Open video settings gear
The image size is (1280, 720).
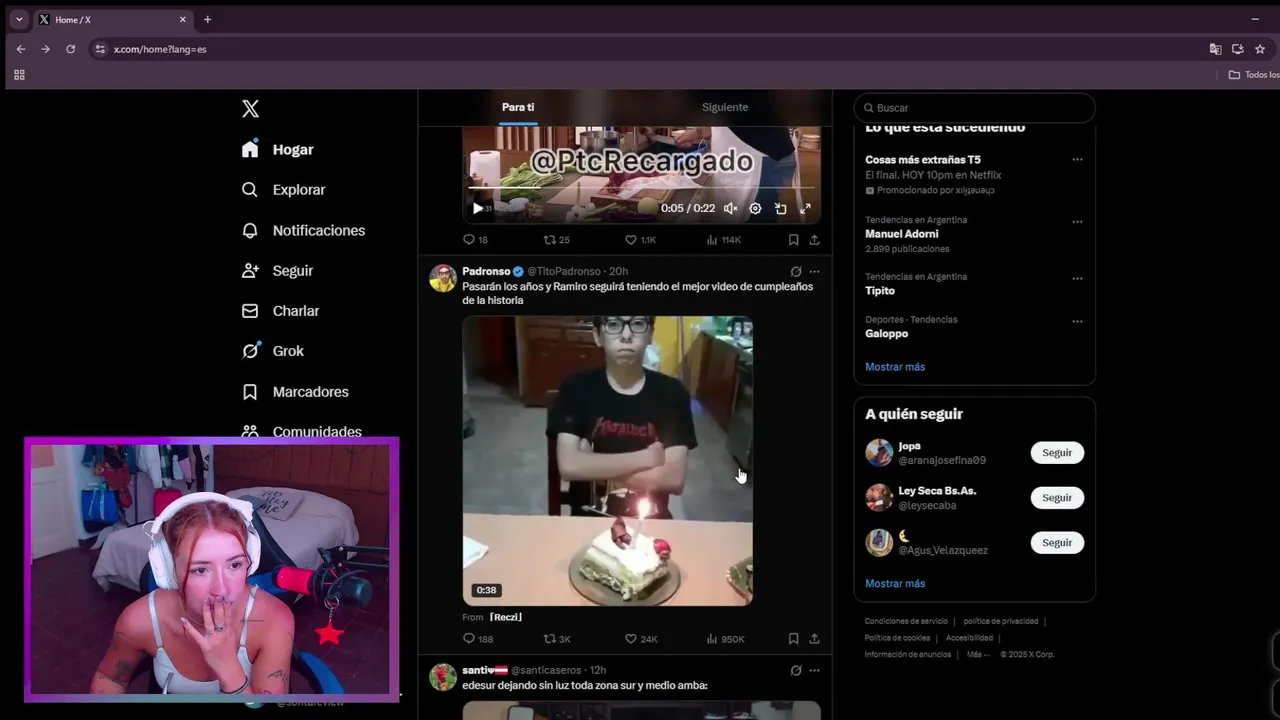tap(755, 208)
